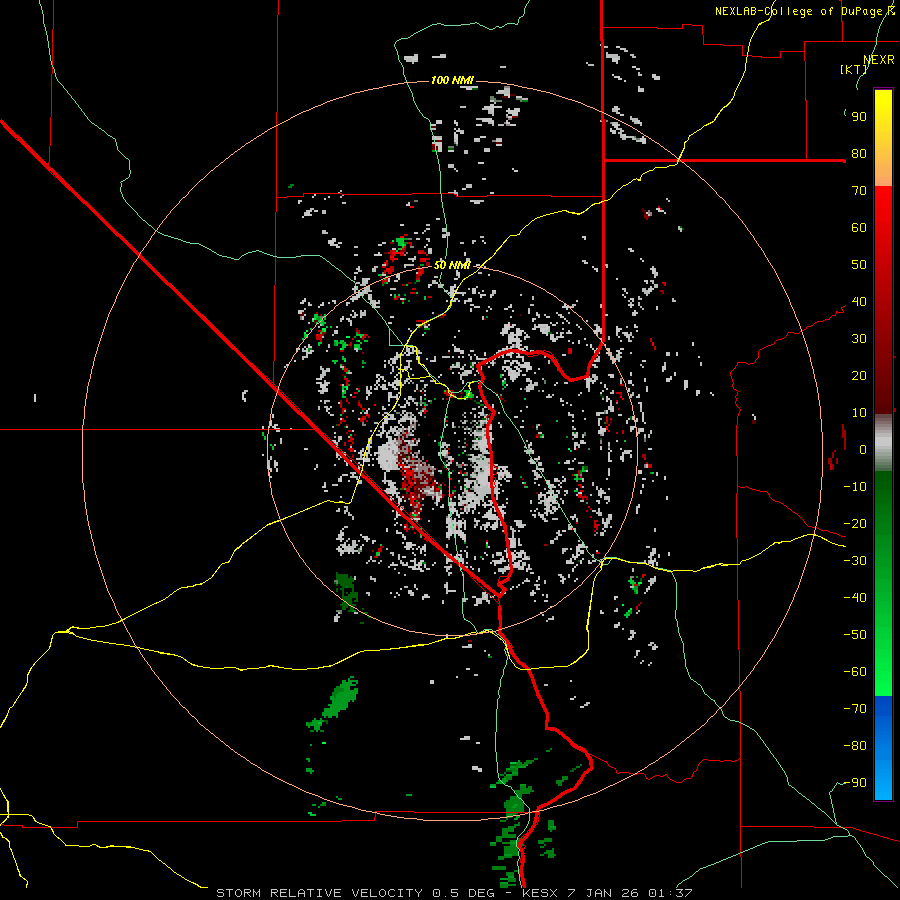Click the -20 value on velocity scale
This screenshot has height=900, width=900.
click(x=855, y=524)
